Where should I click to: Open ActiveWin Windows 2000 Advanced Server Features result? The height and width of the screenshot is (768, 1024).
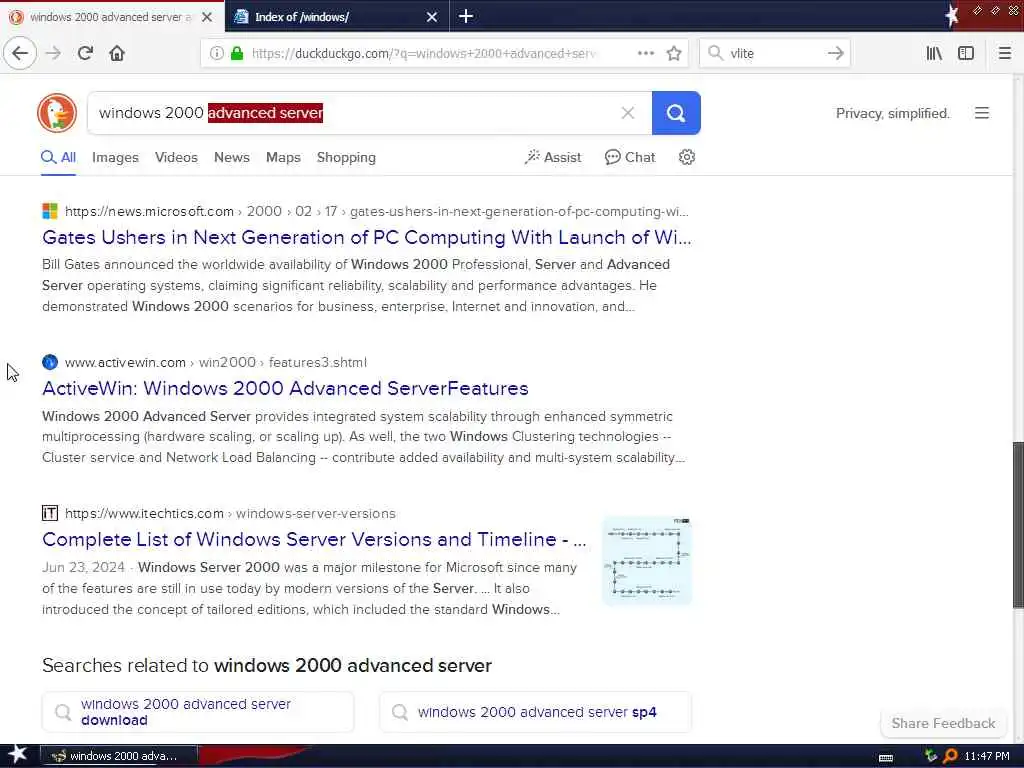coord(285,388)
